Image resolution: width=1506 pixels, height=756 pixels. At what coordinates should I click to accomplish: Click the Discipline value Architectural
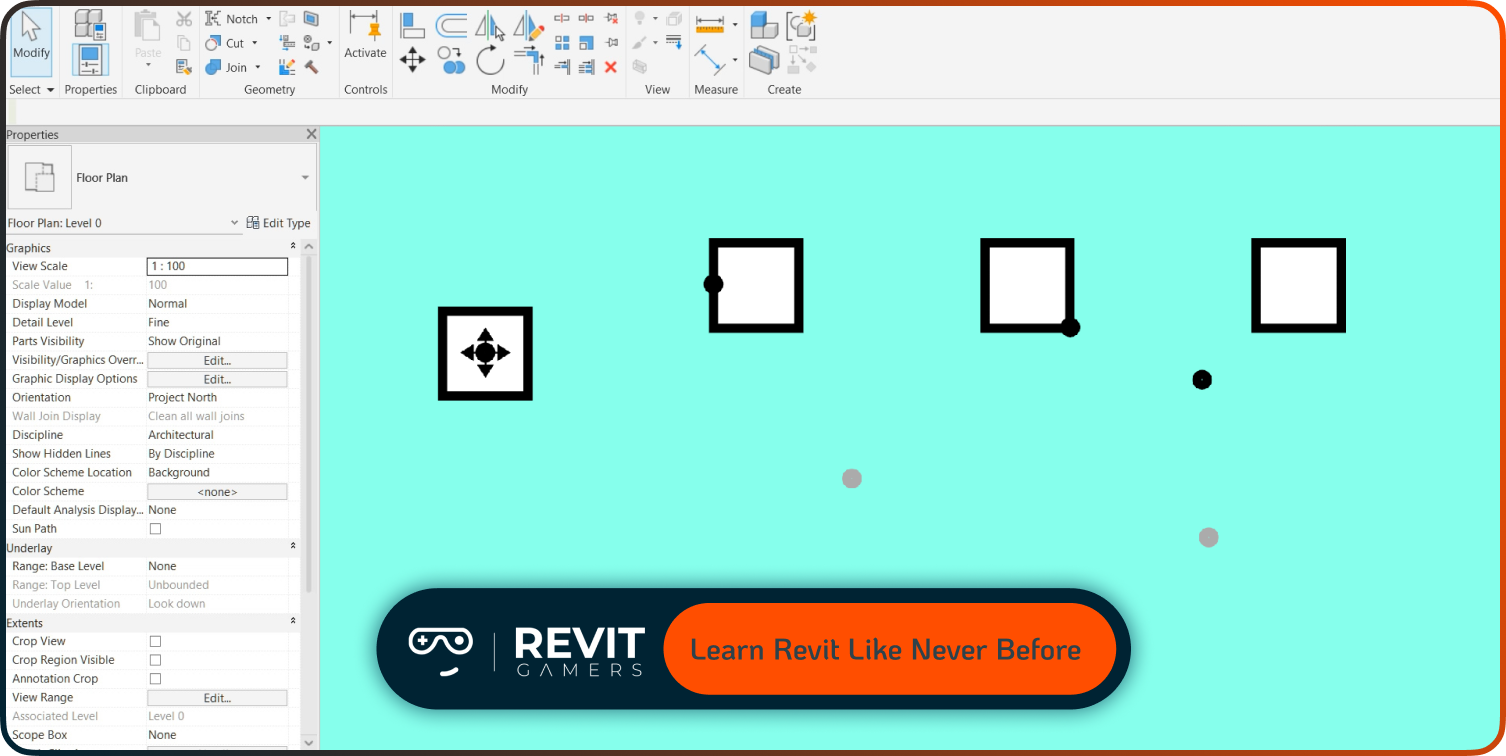[181, 435]
